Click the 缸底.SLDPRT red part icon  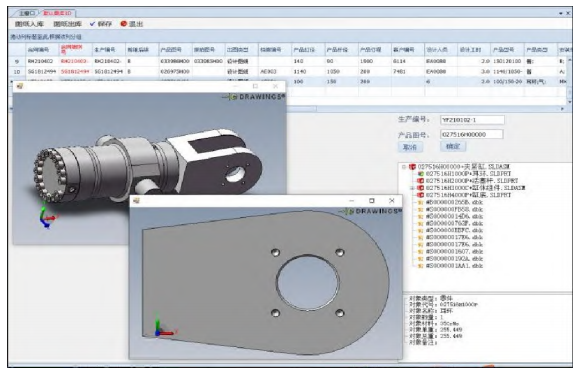[420, 195]
